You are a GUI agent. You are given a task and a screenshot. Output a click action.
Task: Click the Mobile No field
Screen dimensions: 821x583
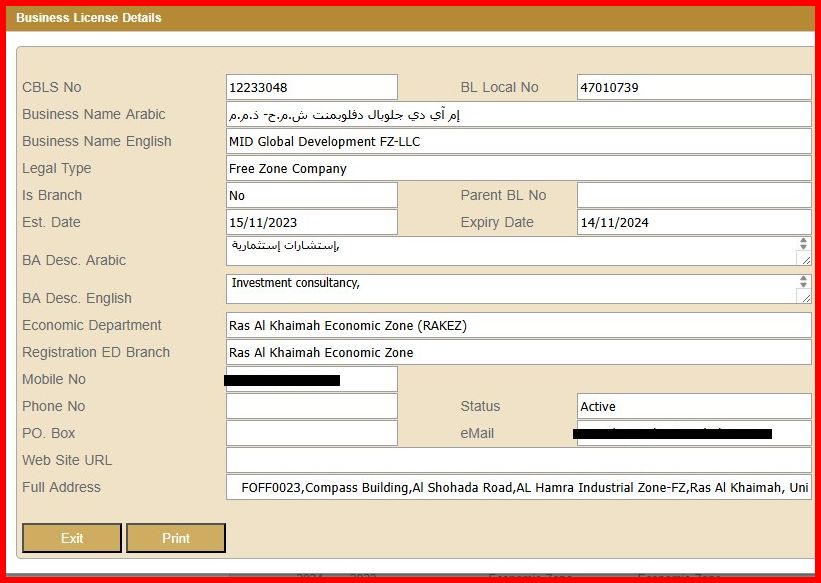click(x=312, y=379)
